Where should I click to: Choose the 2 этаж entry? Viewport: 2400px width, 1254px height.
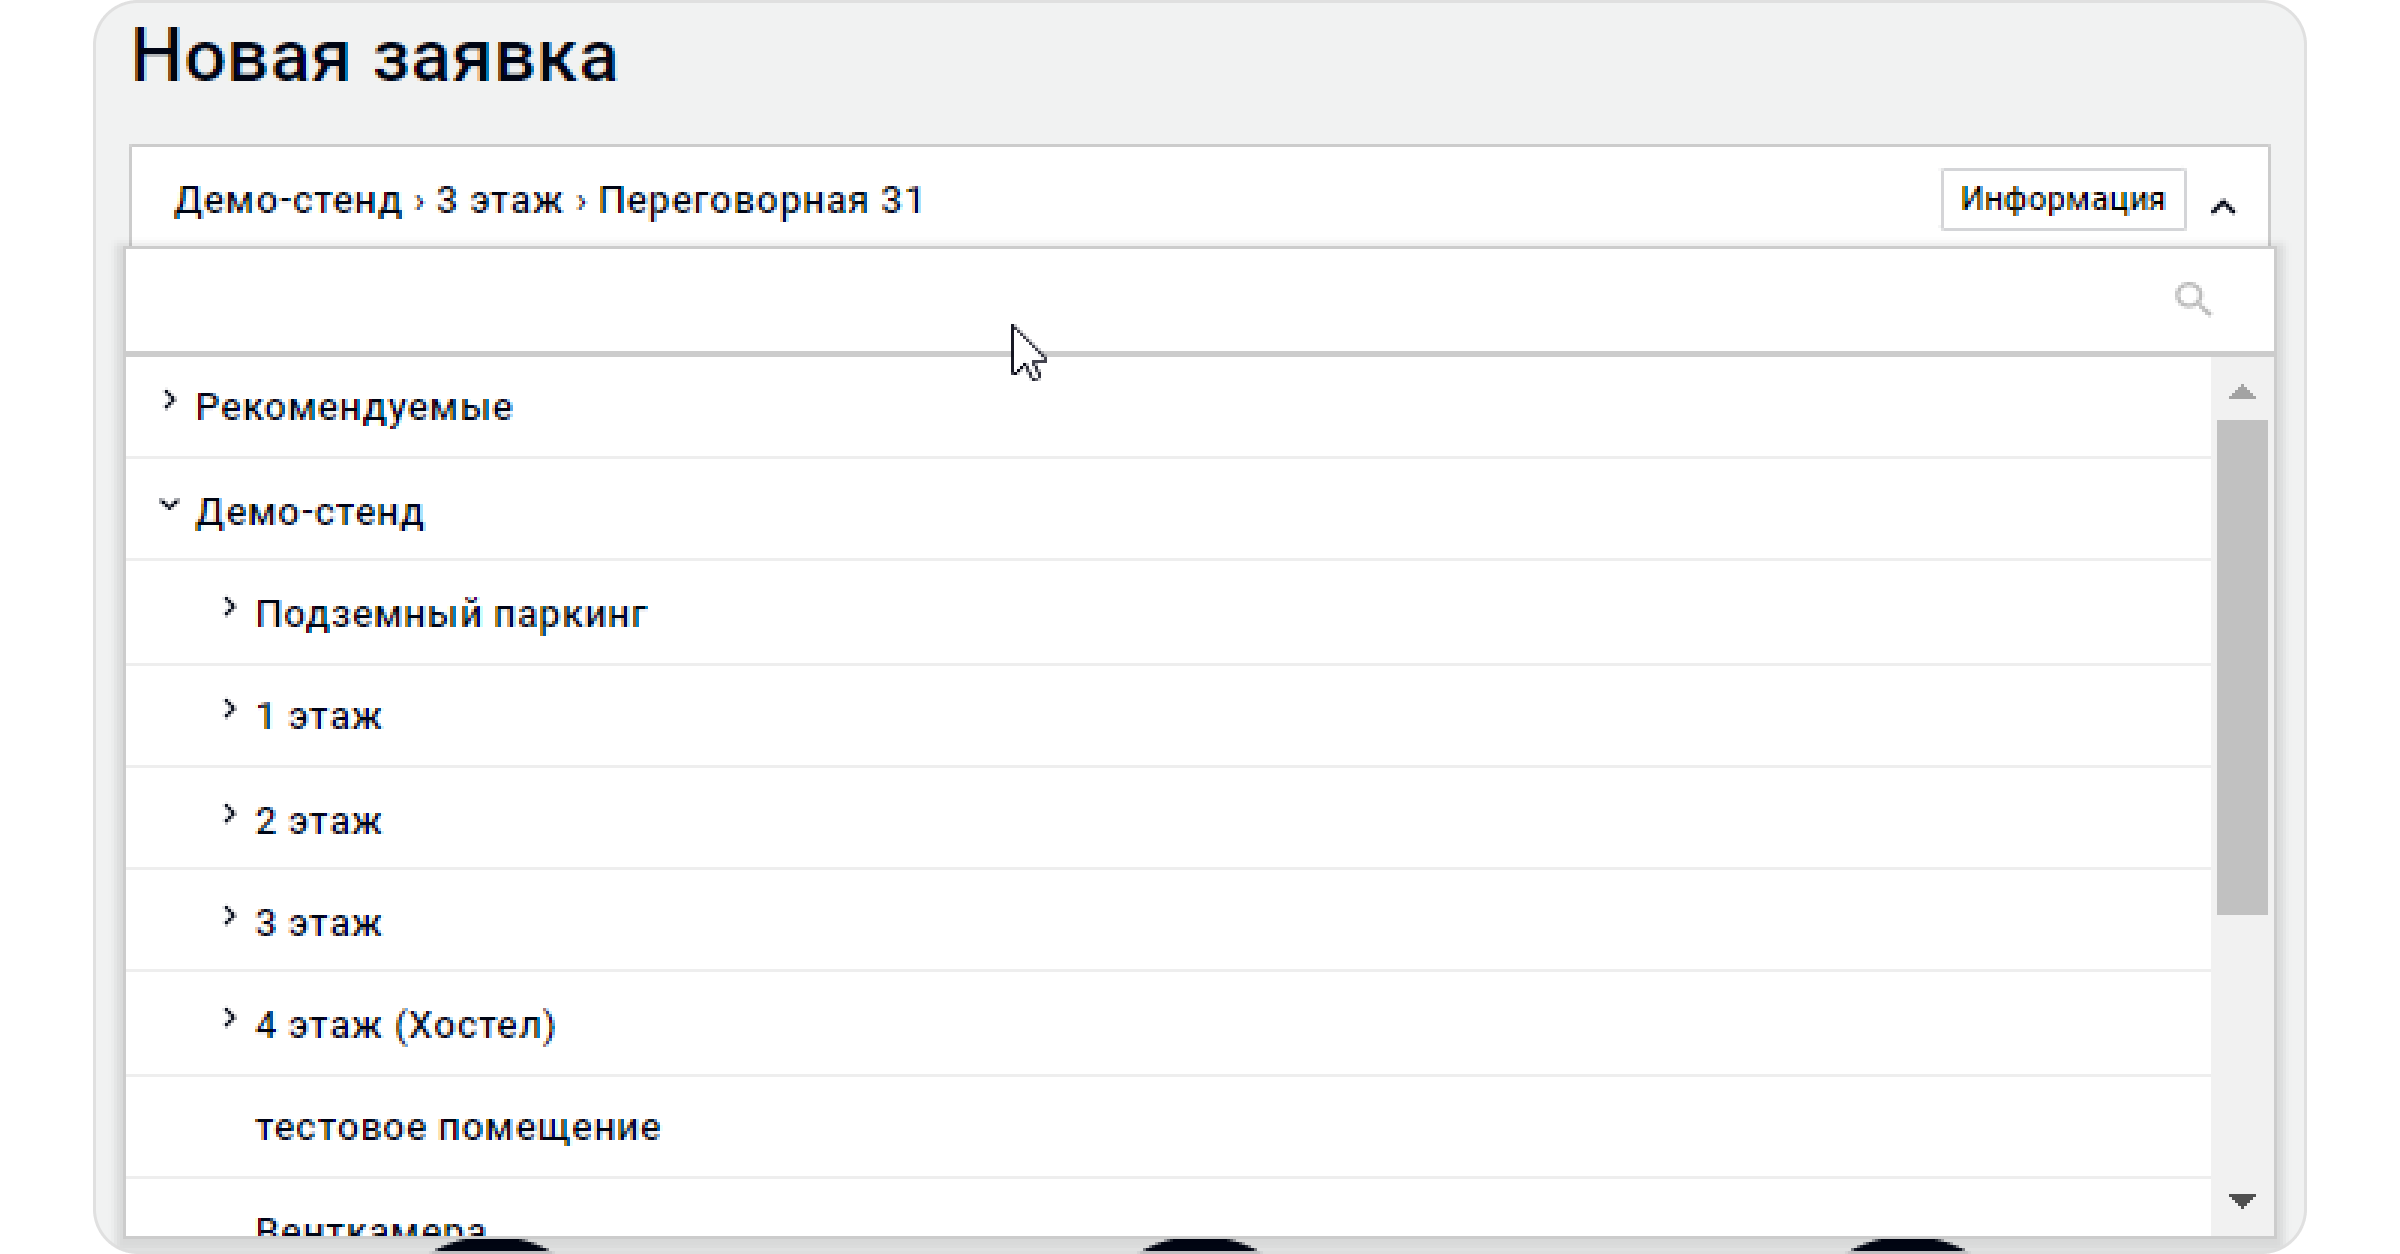319,822
